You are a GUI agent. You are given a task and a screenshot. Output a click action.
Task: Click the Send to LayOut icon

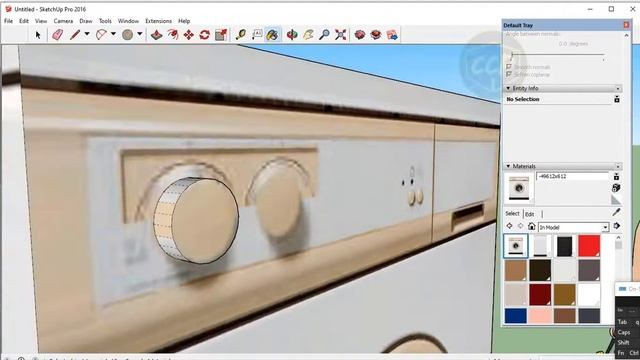[x=392, y=35]
